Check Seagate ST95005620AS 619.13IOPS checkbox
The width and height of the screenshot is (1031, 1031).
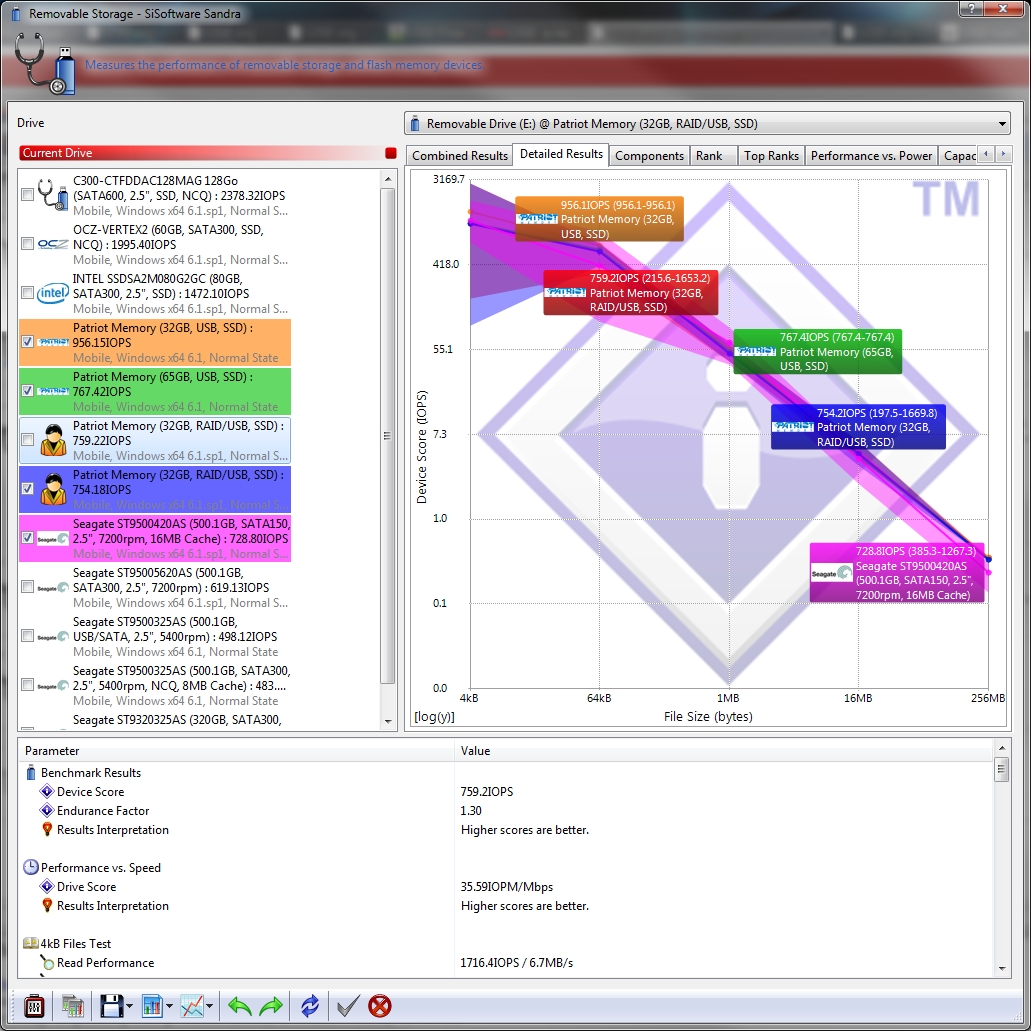point(28,587)
